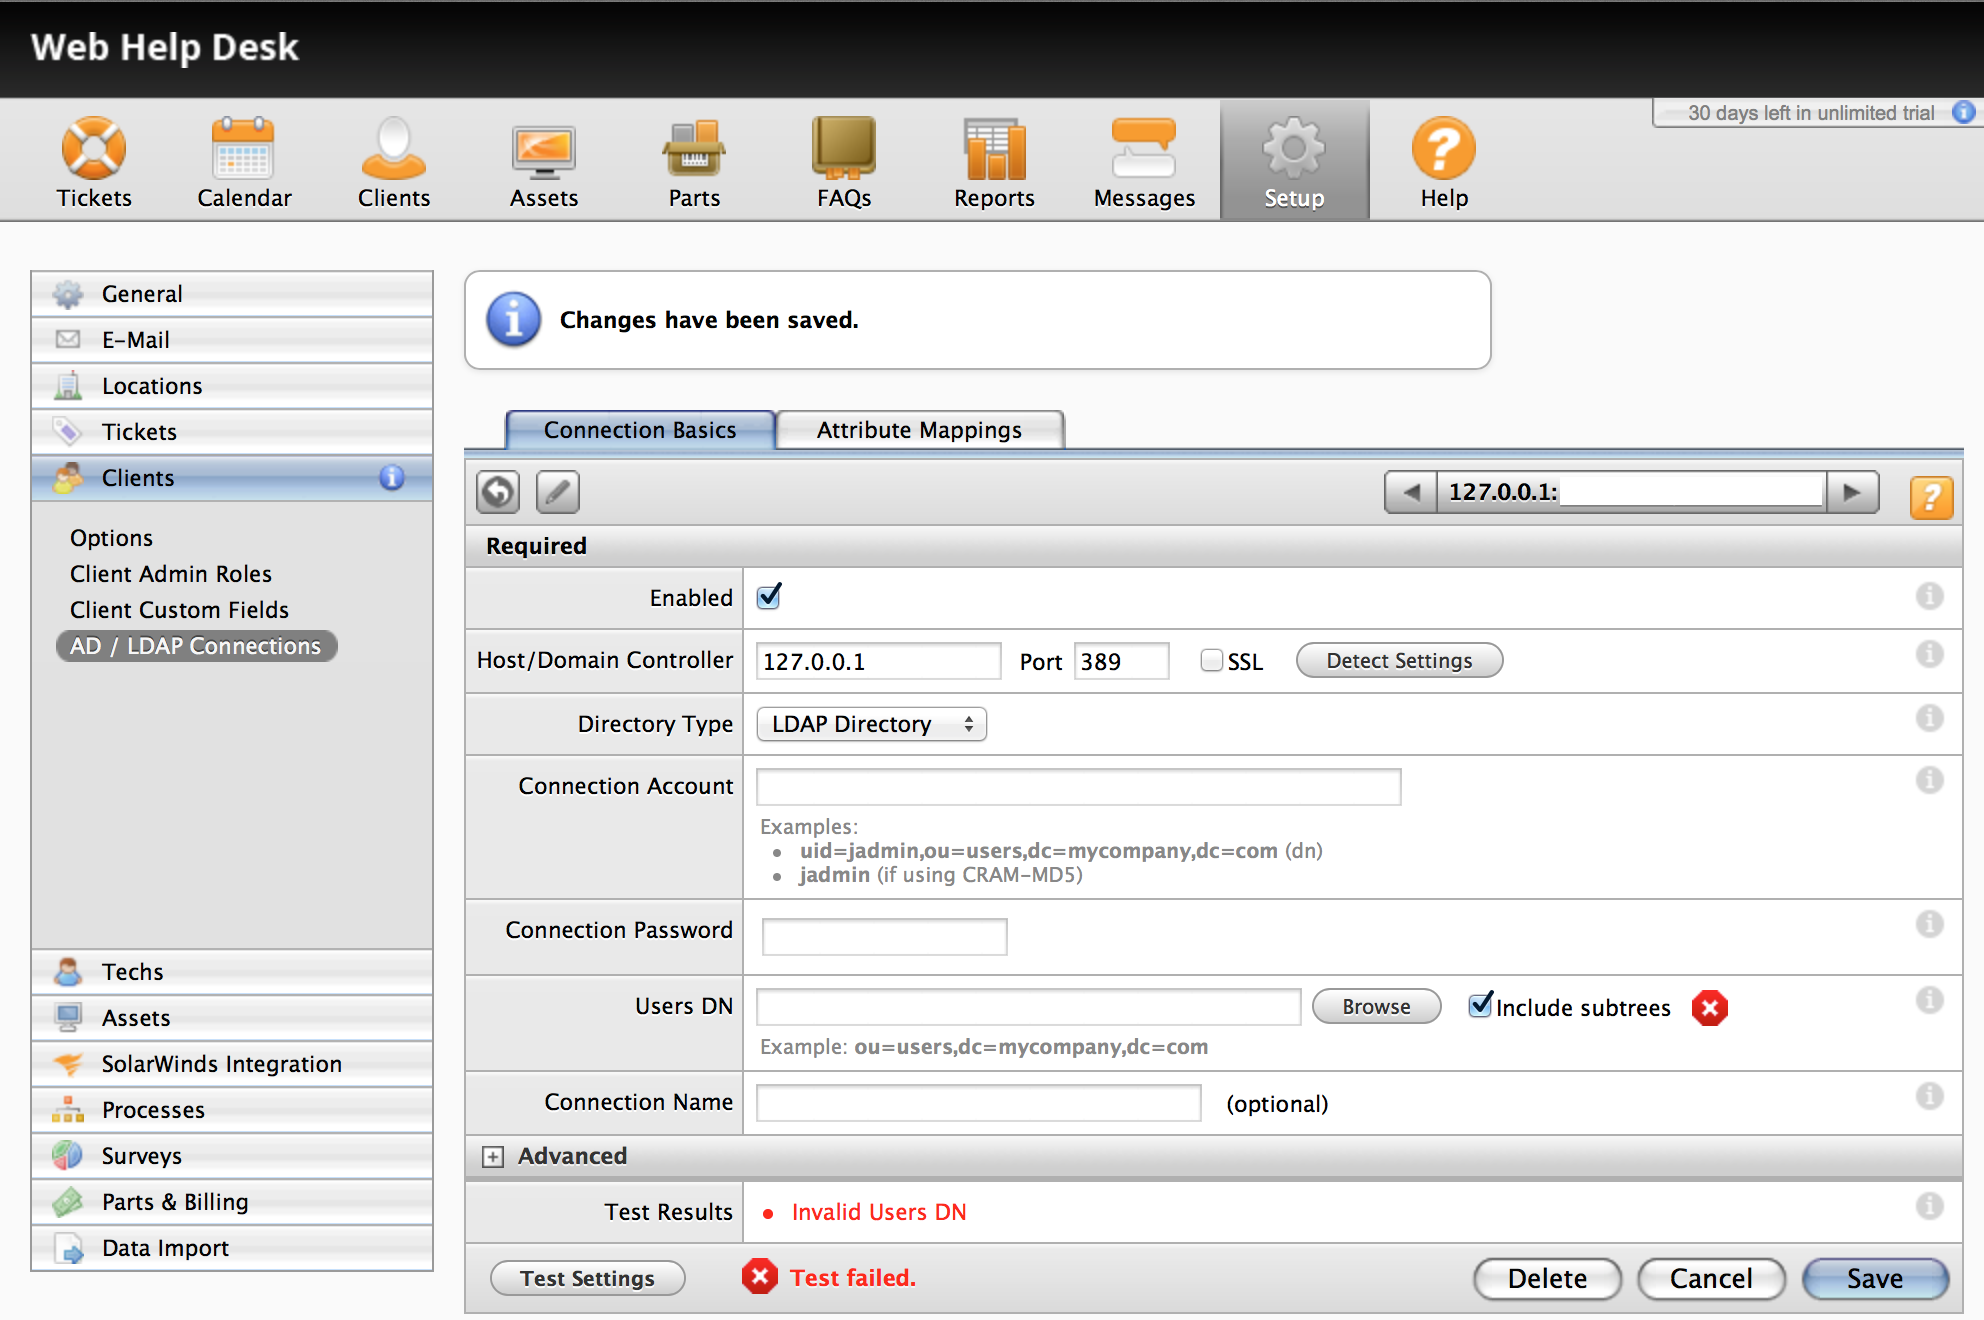Click the info icon for Host/Domain Controller row

point(1930,655)
